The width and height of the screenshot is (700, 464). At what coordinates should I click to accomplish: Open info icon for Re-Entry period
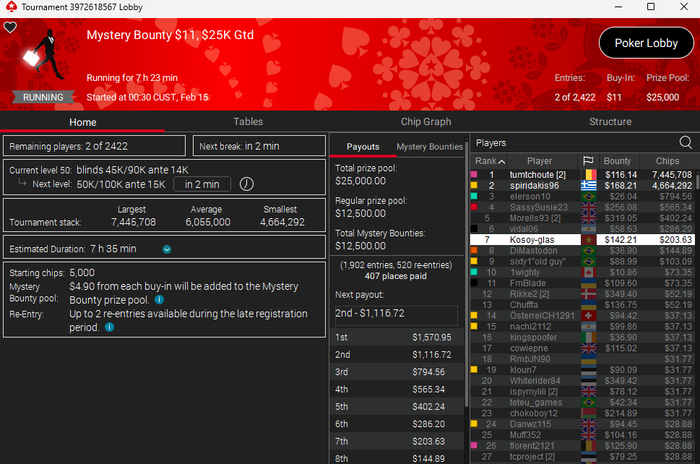(109, 327)
